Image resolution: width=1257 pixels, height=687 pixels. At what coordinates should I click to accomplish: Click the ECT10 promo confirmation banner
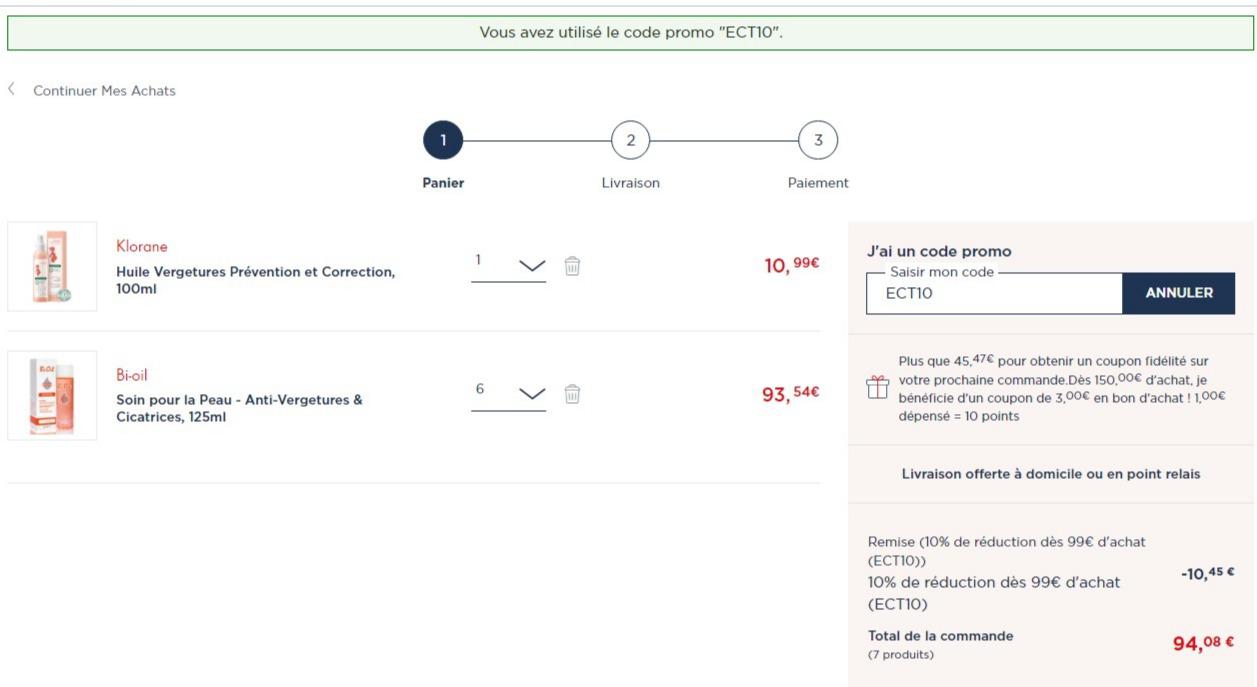pos(630,33)
